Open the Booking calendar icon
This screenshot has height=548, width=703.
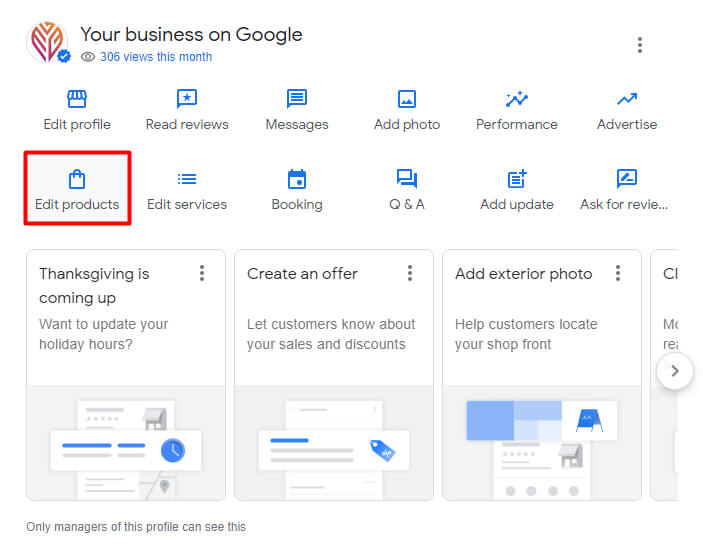[x=297, y=179]
